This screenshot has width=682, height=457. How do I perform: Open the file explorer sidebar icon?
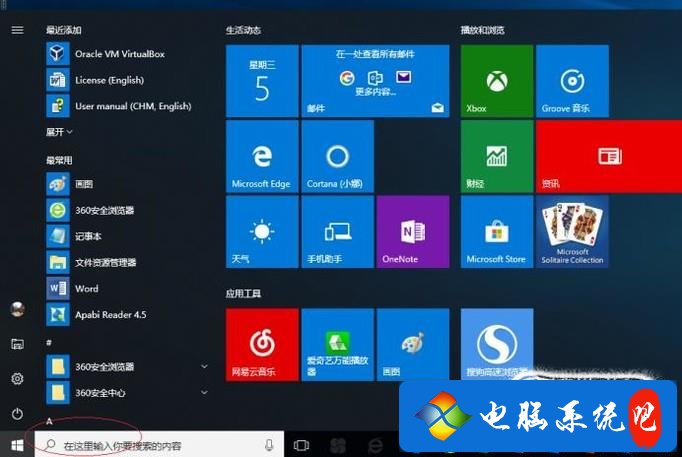pos(17,344)
